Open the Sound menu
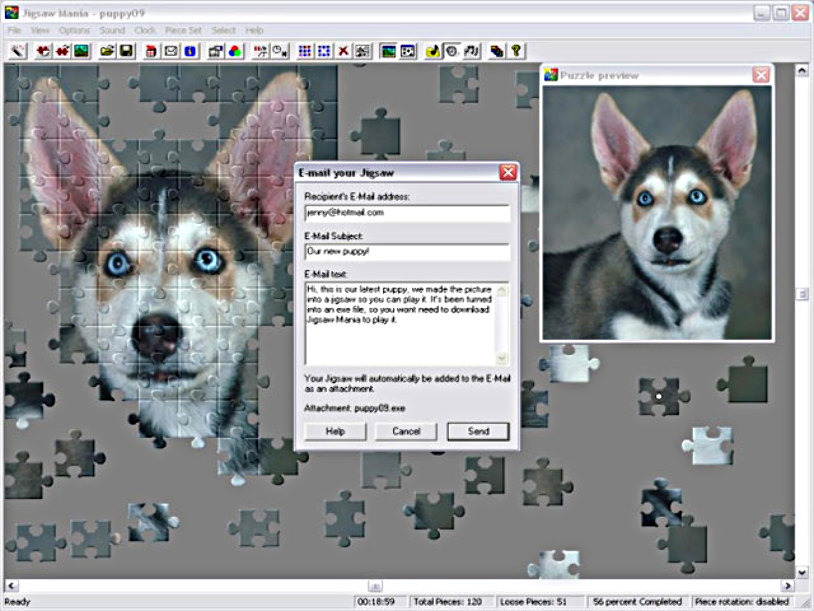Screen dimensions: 814x611 click(112, 30)
